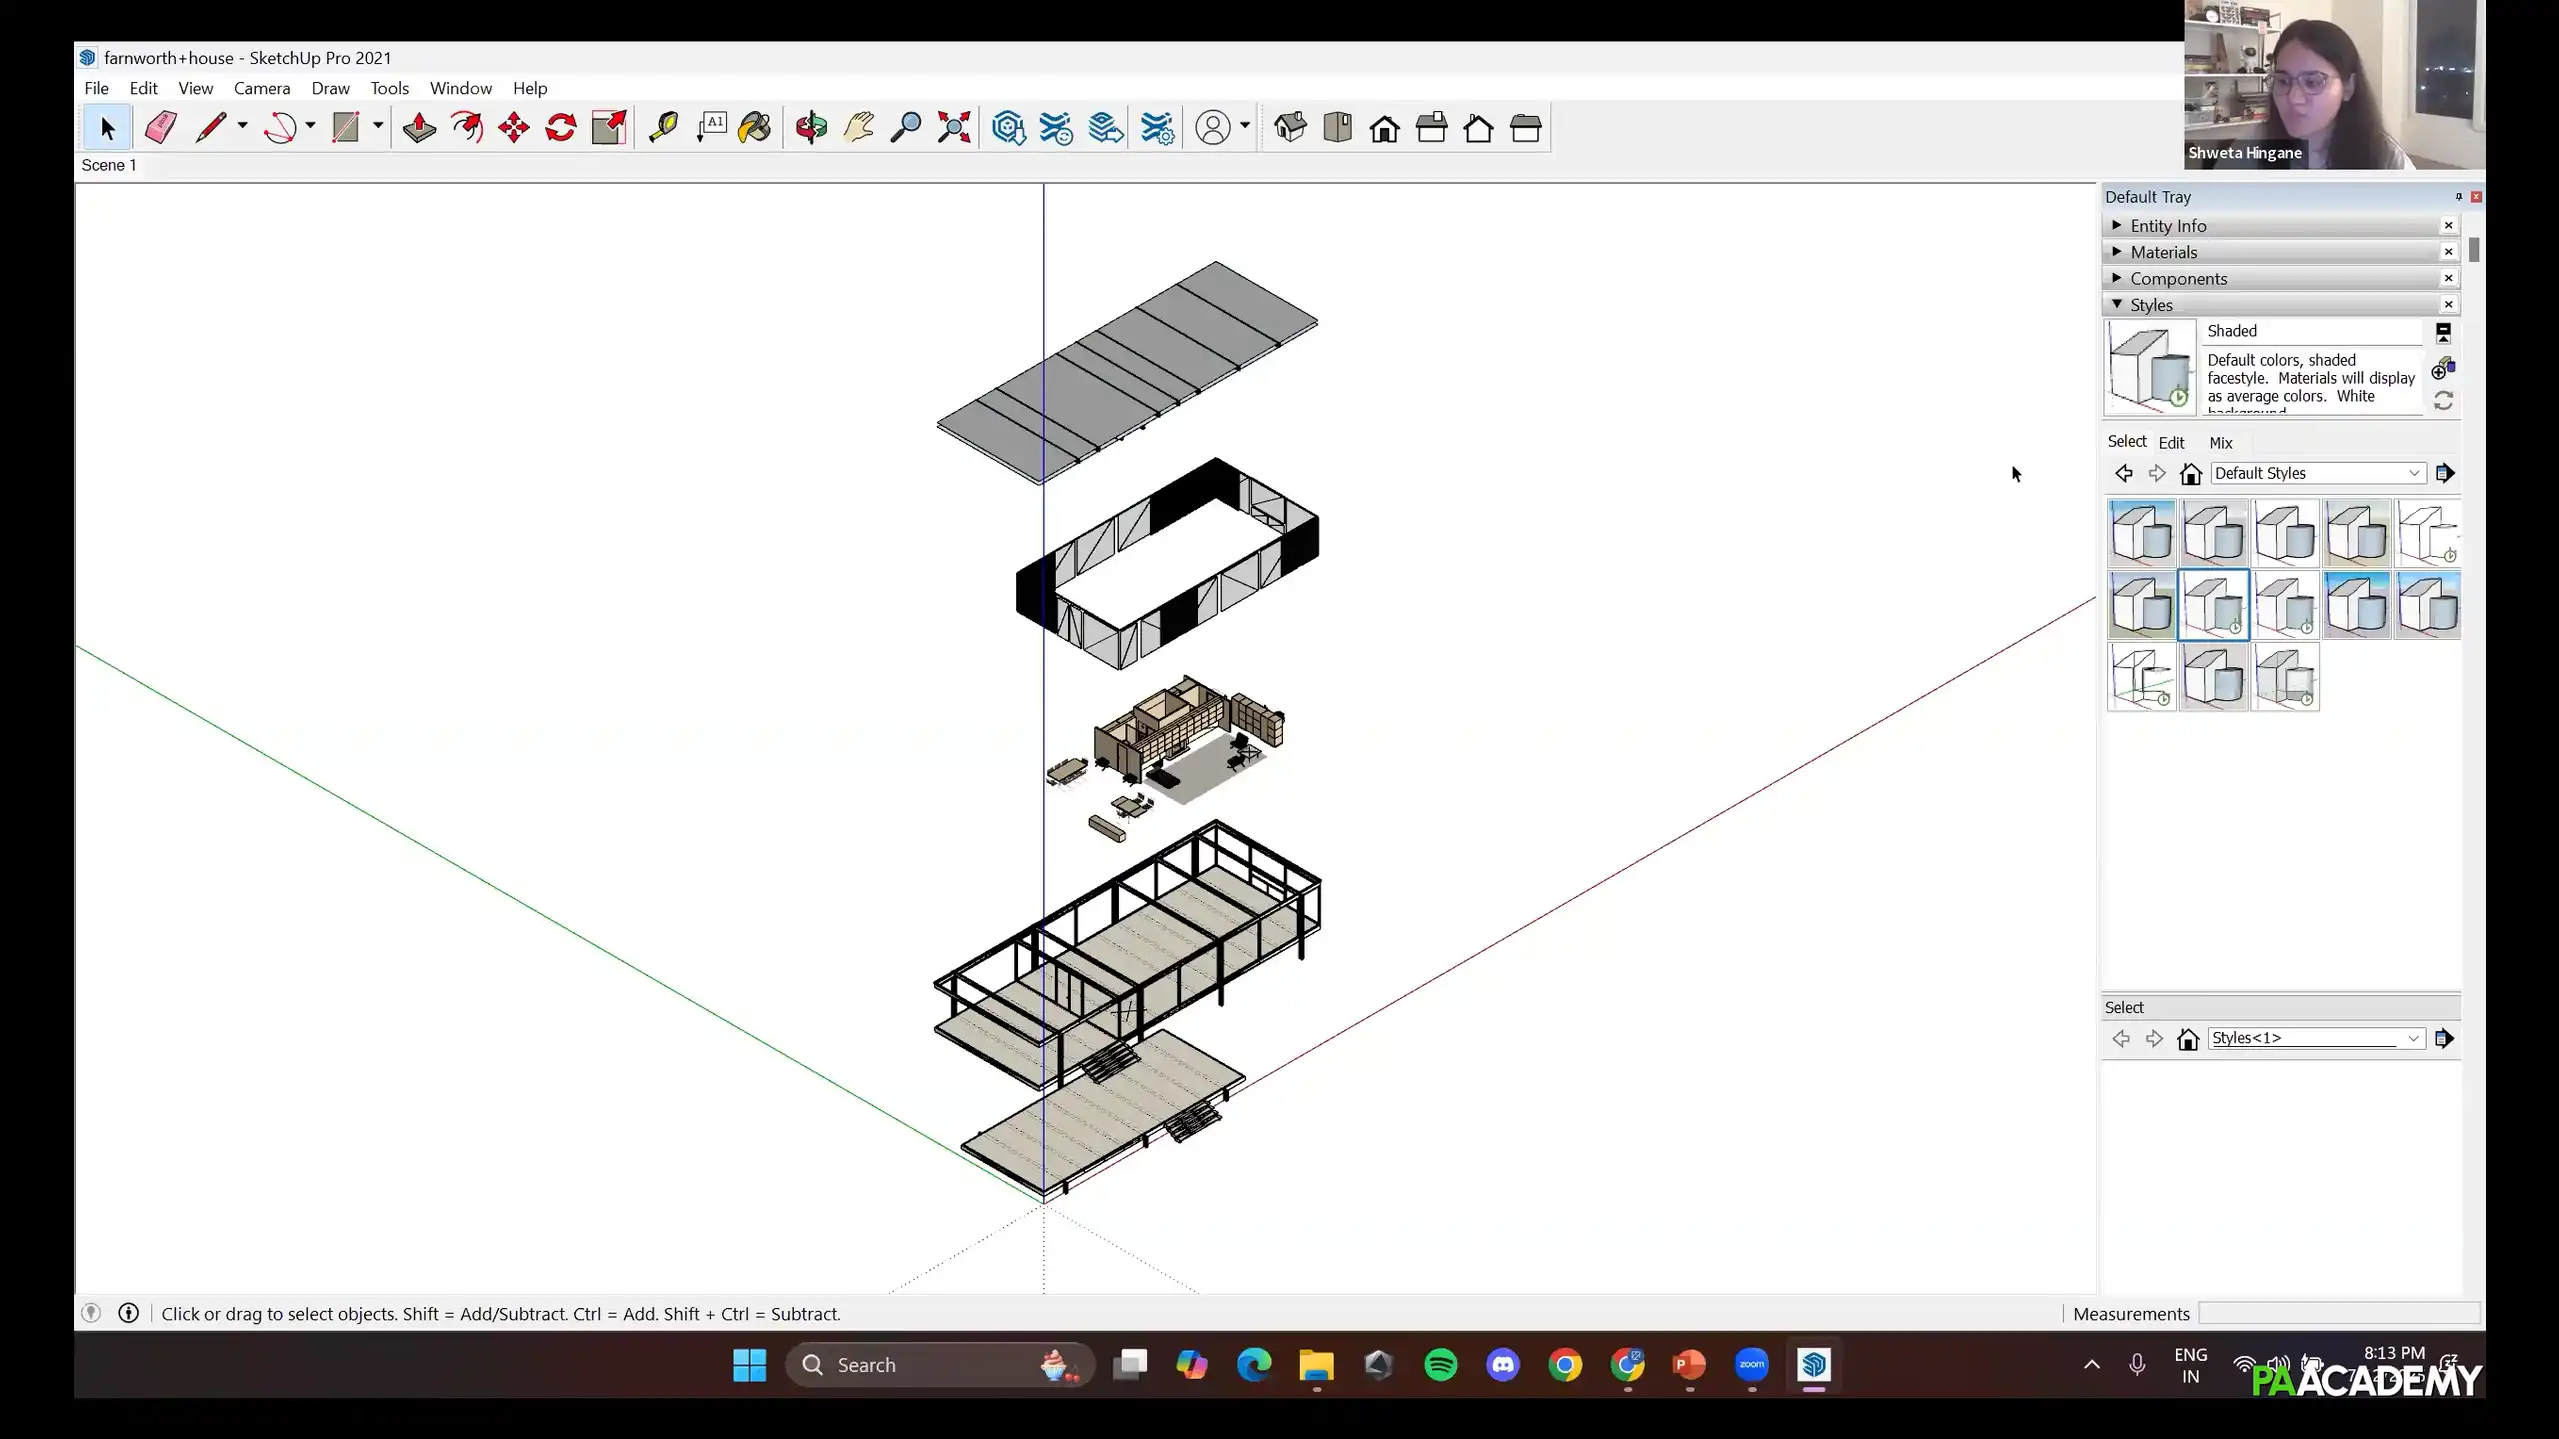Image resolution: width=2559 pixels, height=1439 pixels.
Task: Open 3D Warehouse
Action: pyautogui.click(x=1009, y=128)
